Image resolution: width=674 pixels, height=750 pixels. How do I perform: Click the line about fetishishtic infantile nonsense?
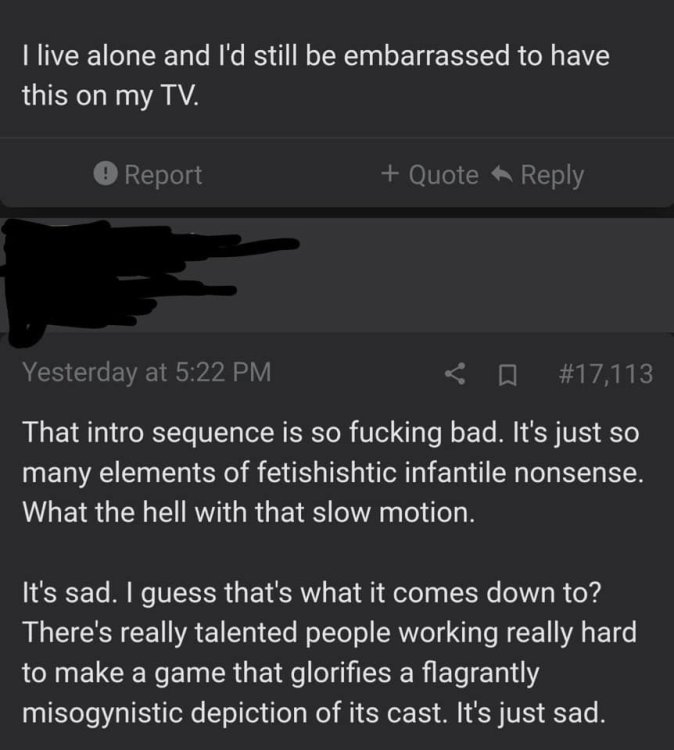tap(329, 474)
